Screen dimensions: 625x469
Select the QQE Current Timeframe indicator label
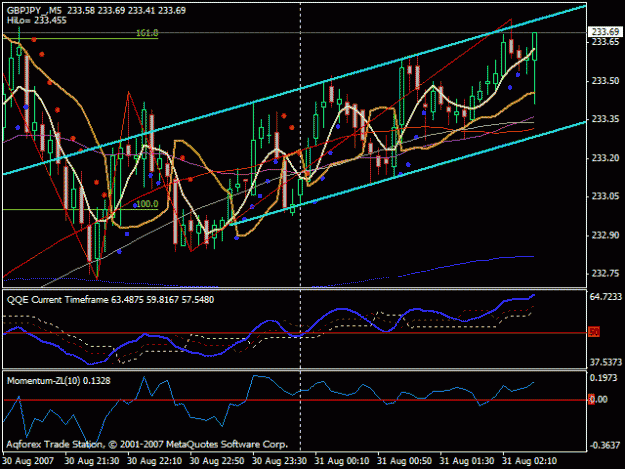coord(110,300)
